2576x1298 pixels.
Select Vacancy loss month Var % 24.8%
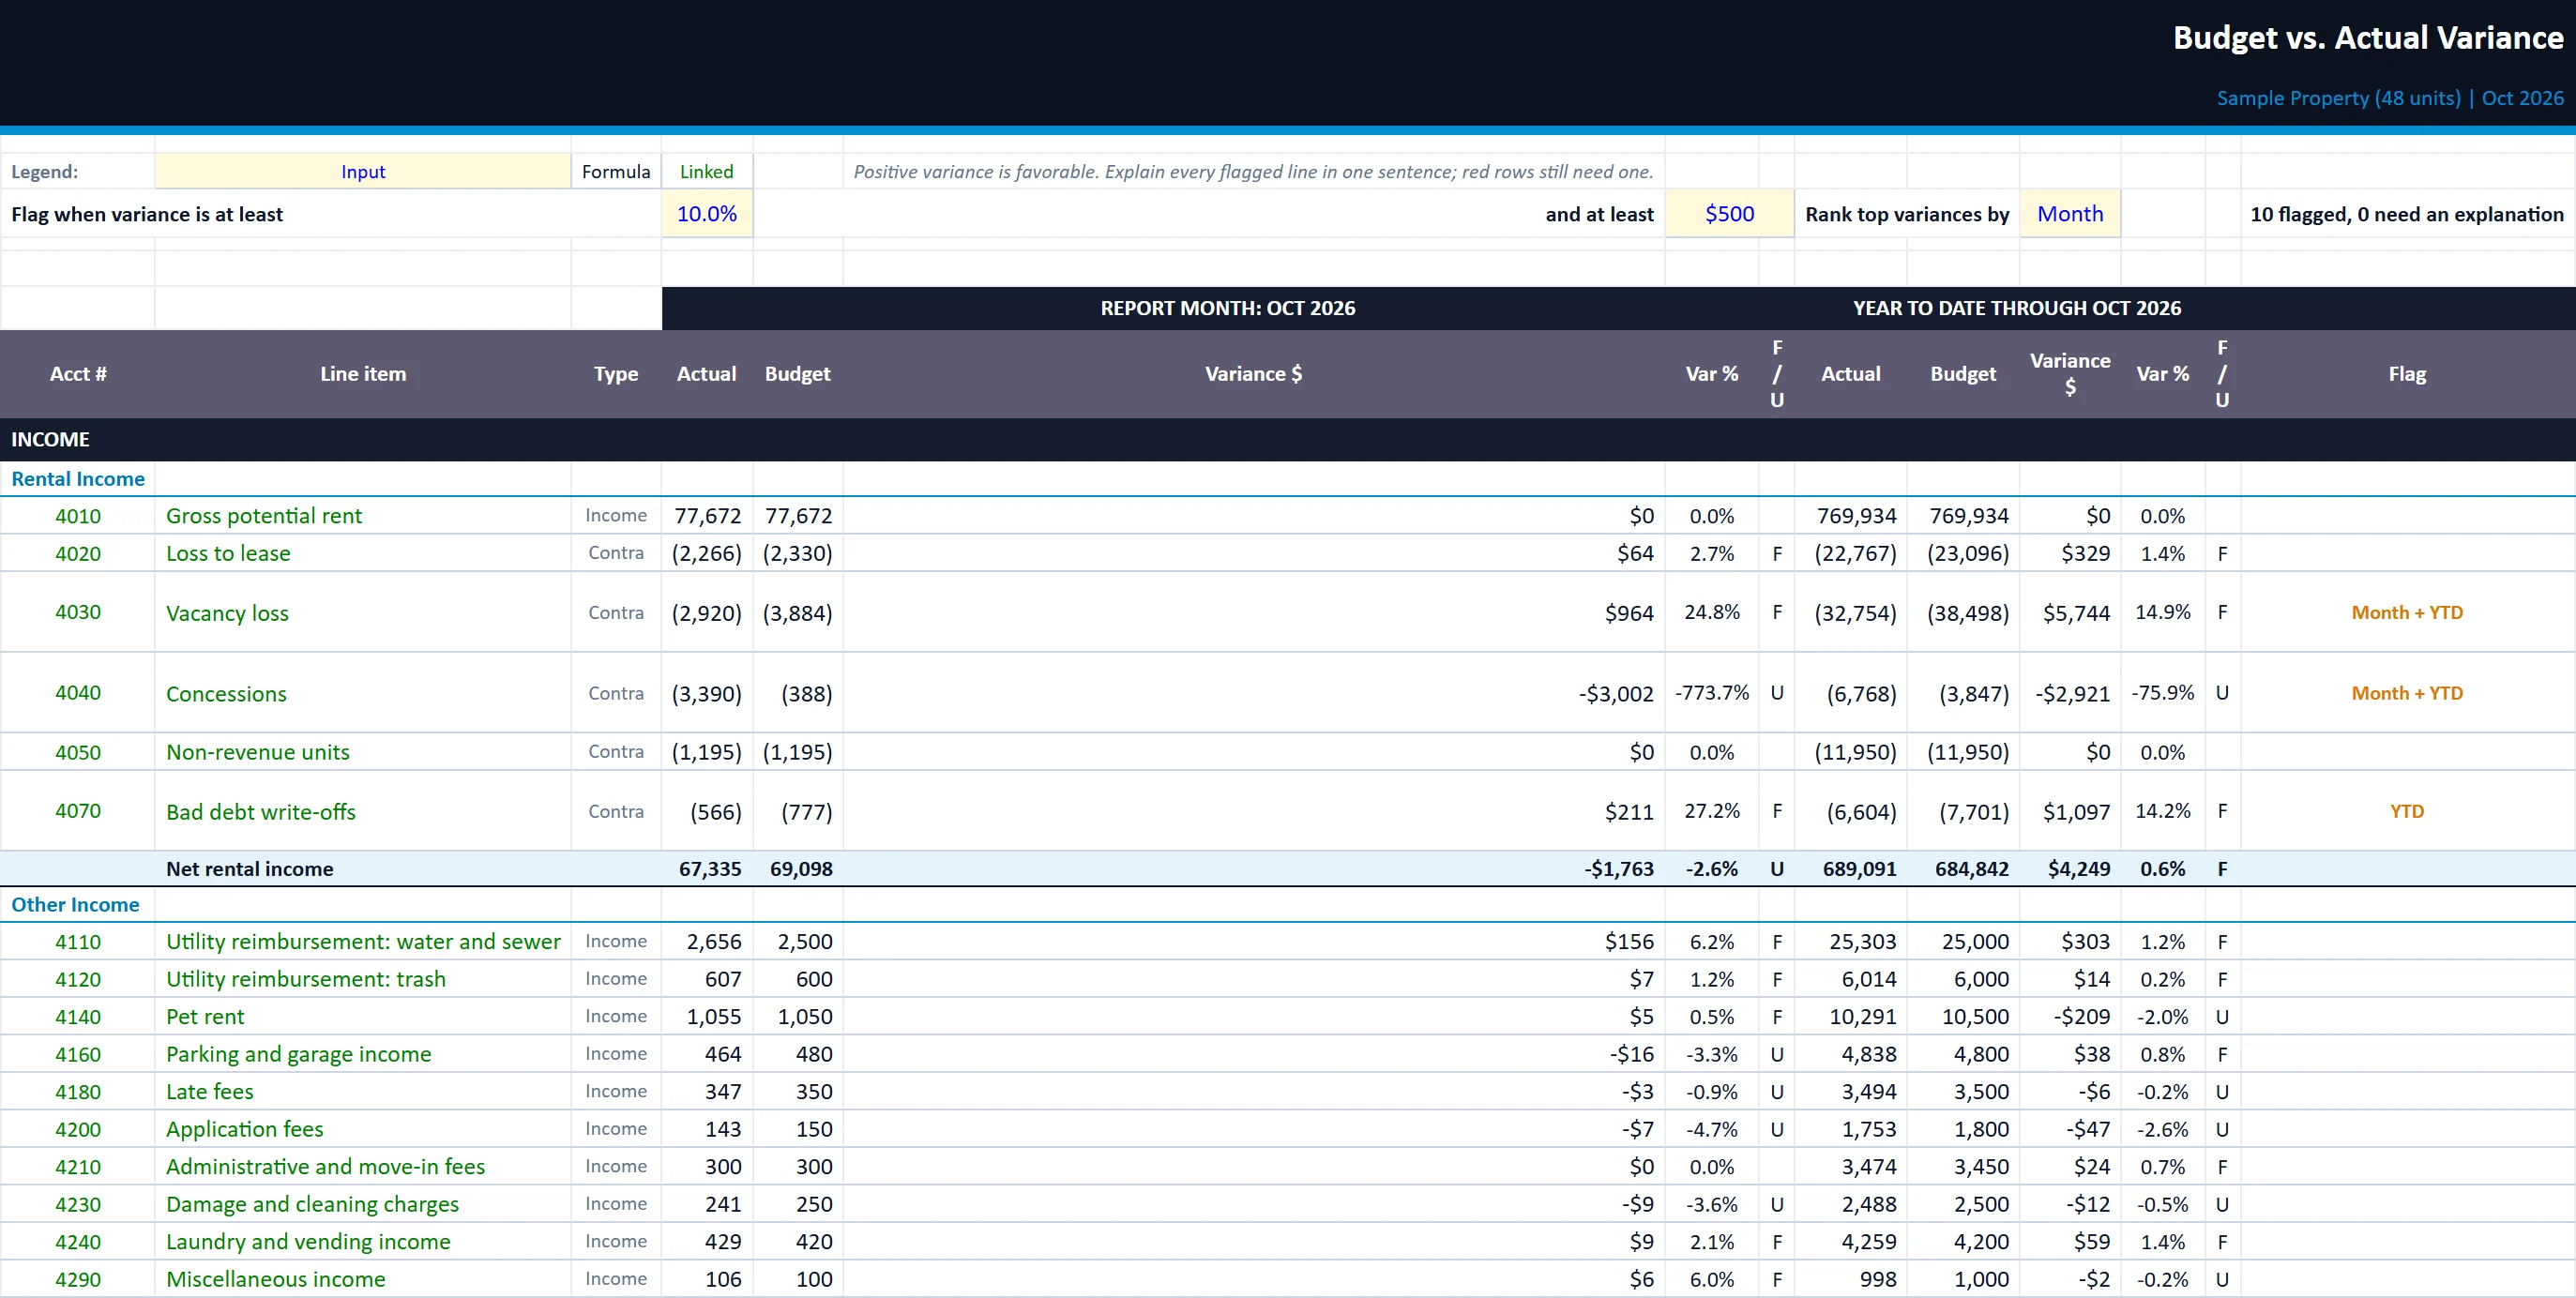pyautogui.click(x=1711, y=612)
